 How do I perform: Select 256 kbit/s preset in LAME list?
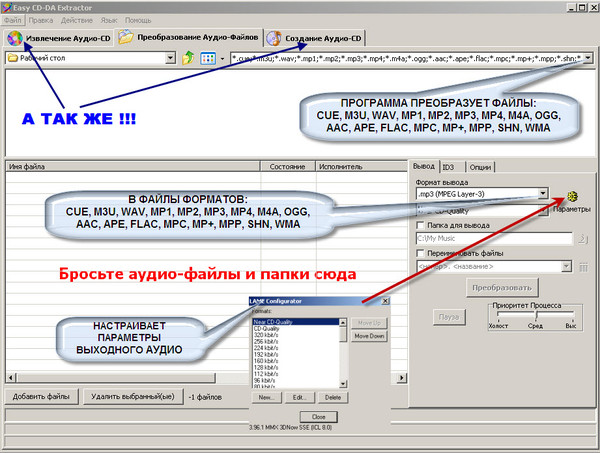(x=295, y=342)
